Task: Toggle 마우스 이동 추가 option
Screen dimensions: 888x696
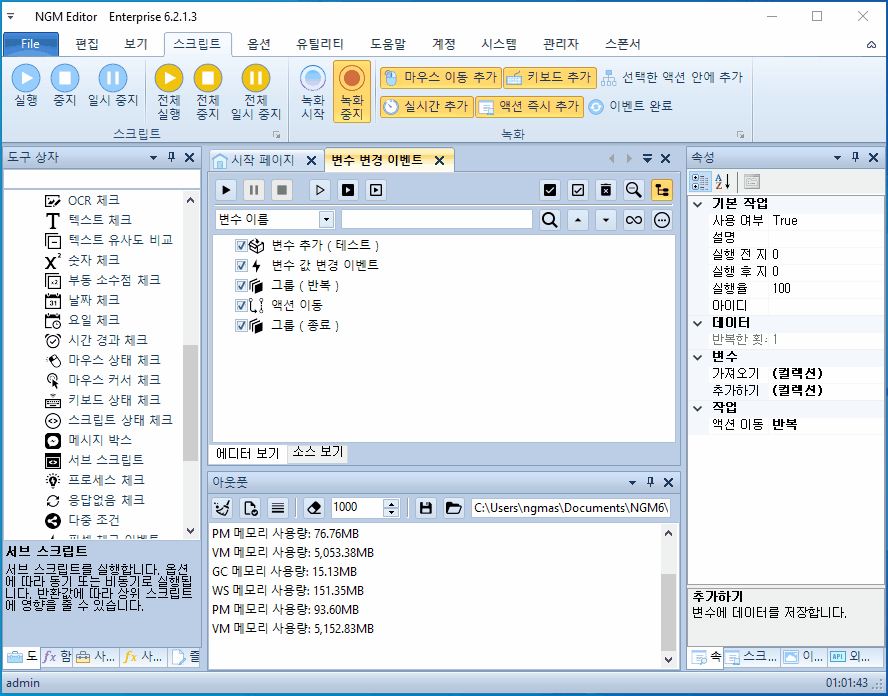Action: click(441, 78)
